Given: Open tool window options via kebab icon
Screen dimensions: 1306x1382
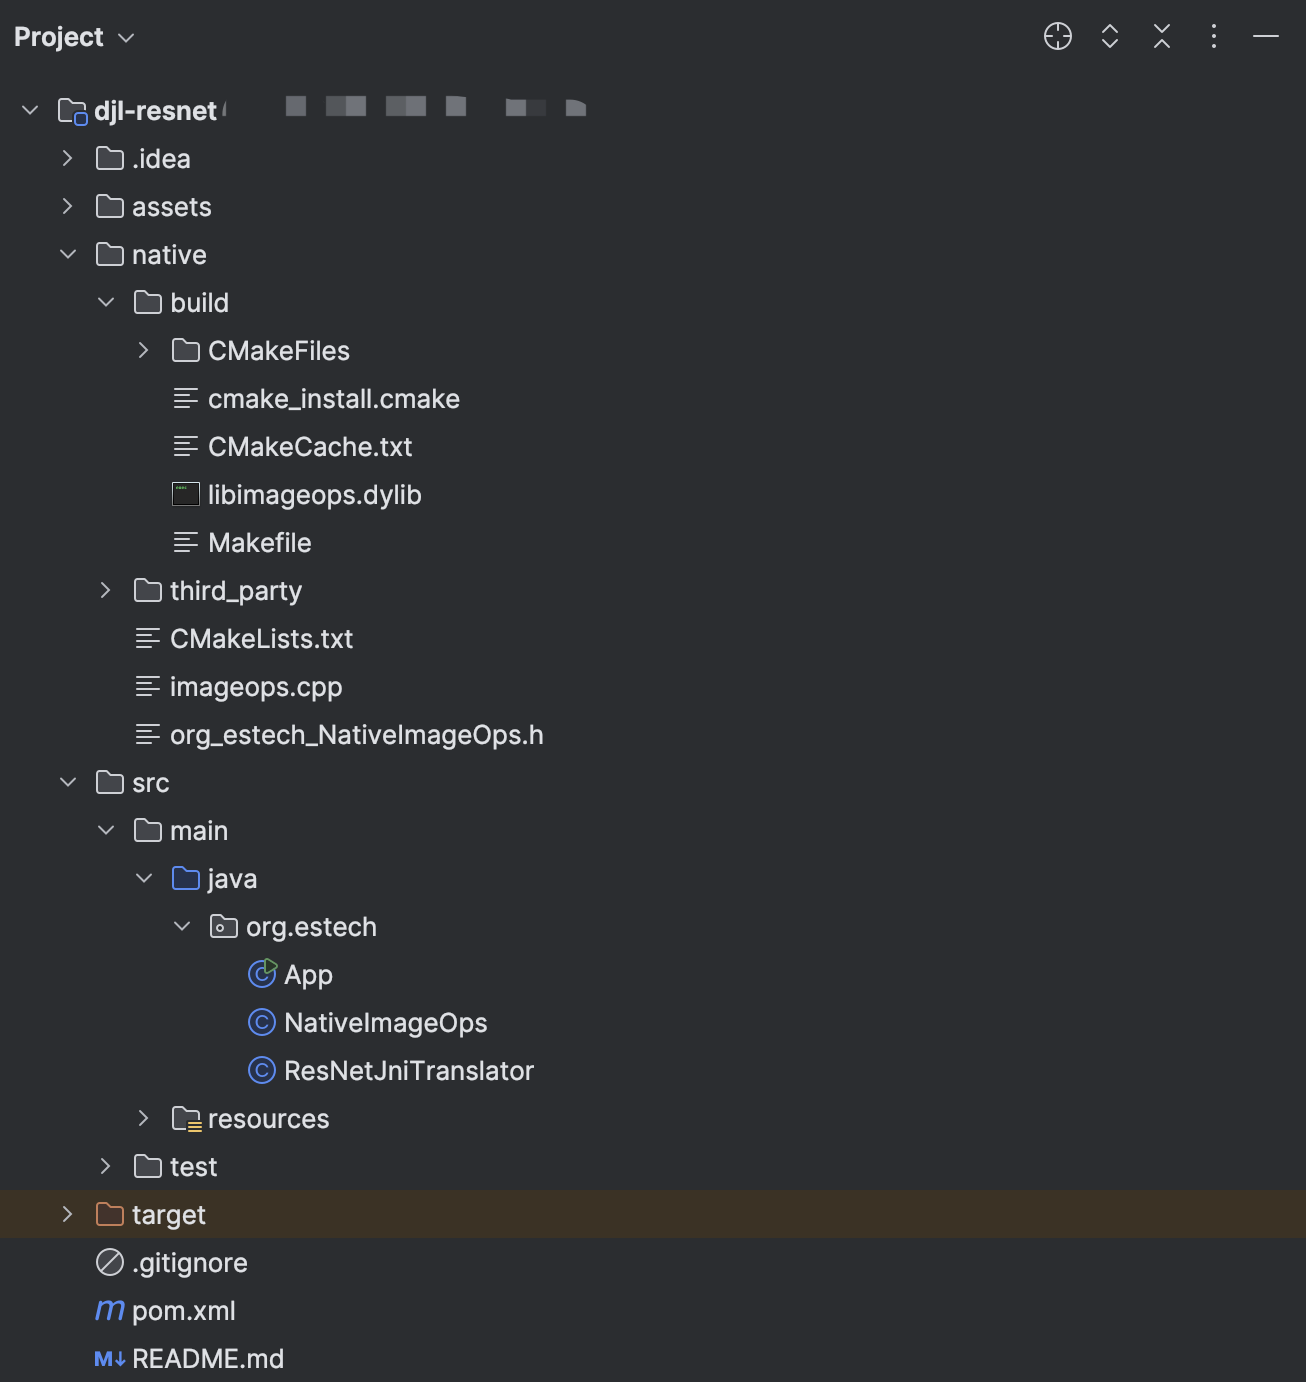Looking at the screenshot, I should [1213, 37].
